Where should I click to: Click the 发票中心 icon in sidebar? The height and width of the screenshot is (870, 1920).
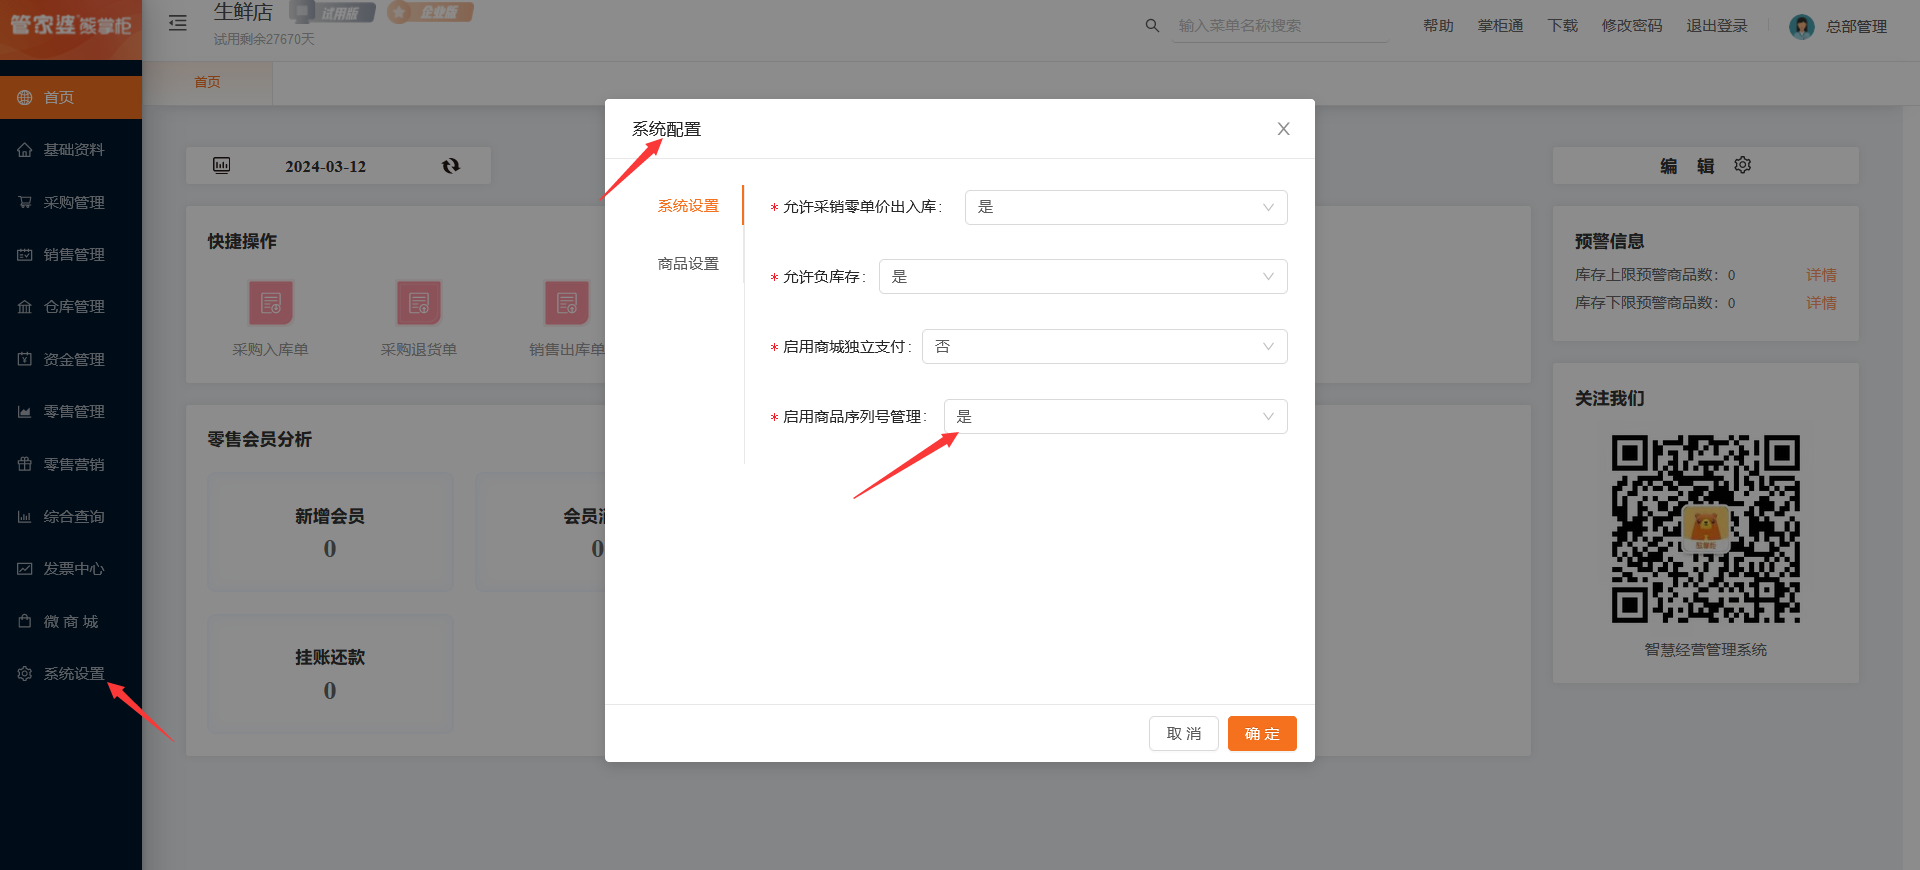[25, 569]
